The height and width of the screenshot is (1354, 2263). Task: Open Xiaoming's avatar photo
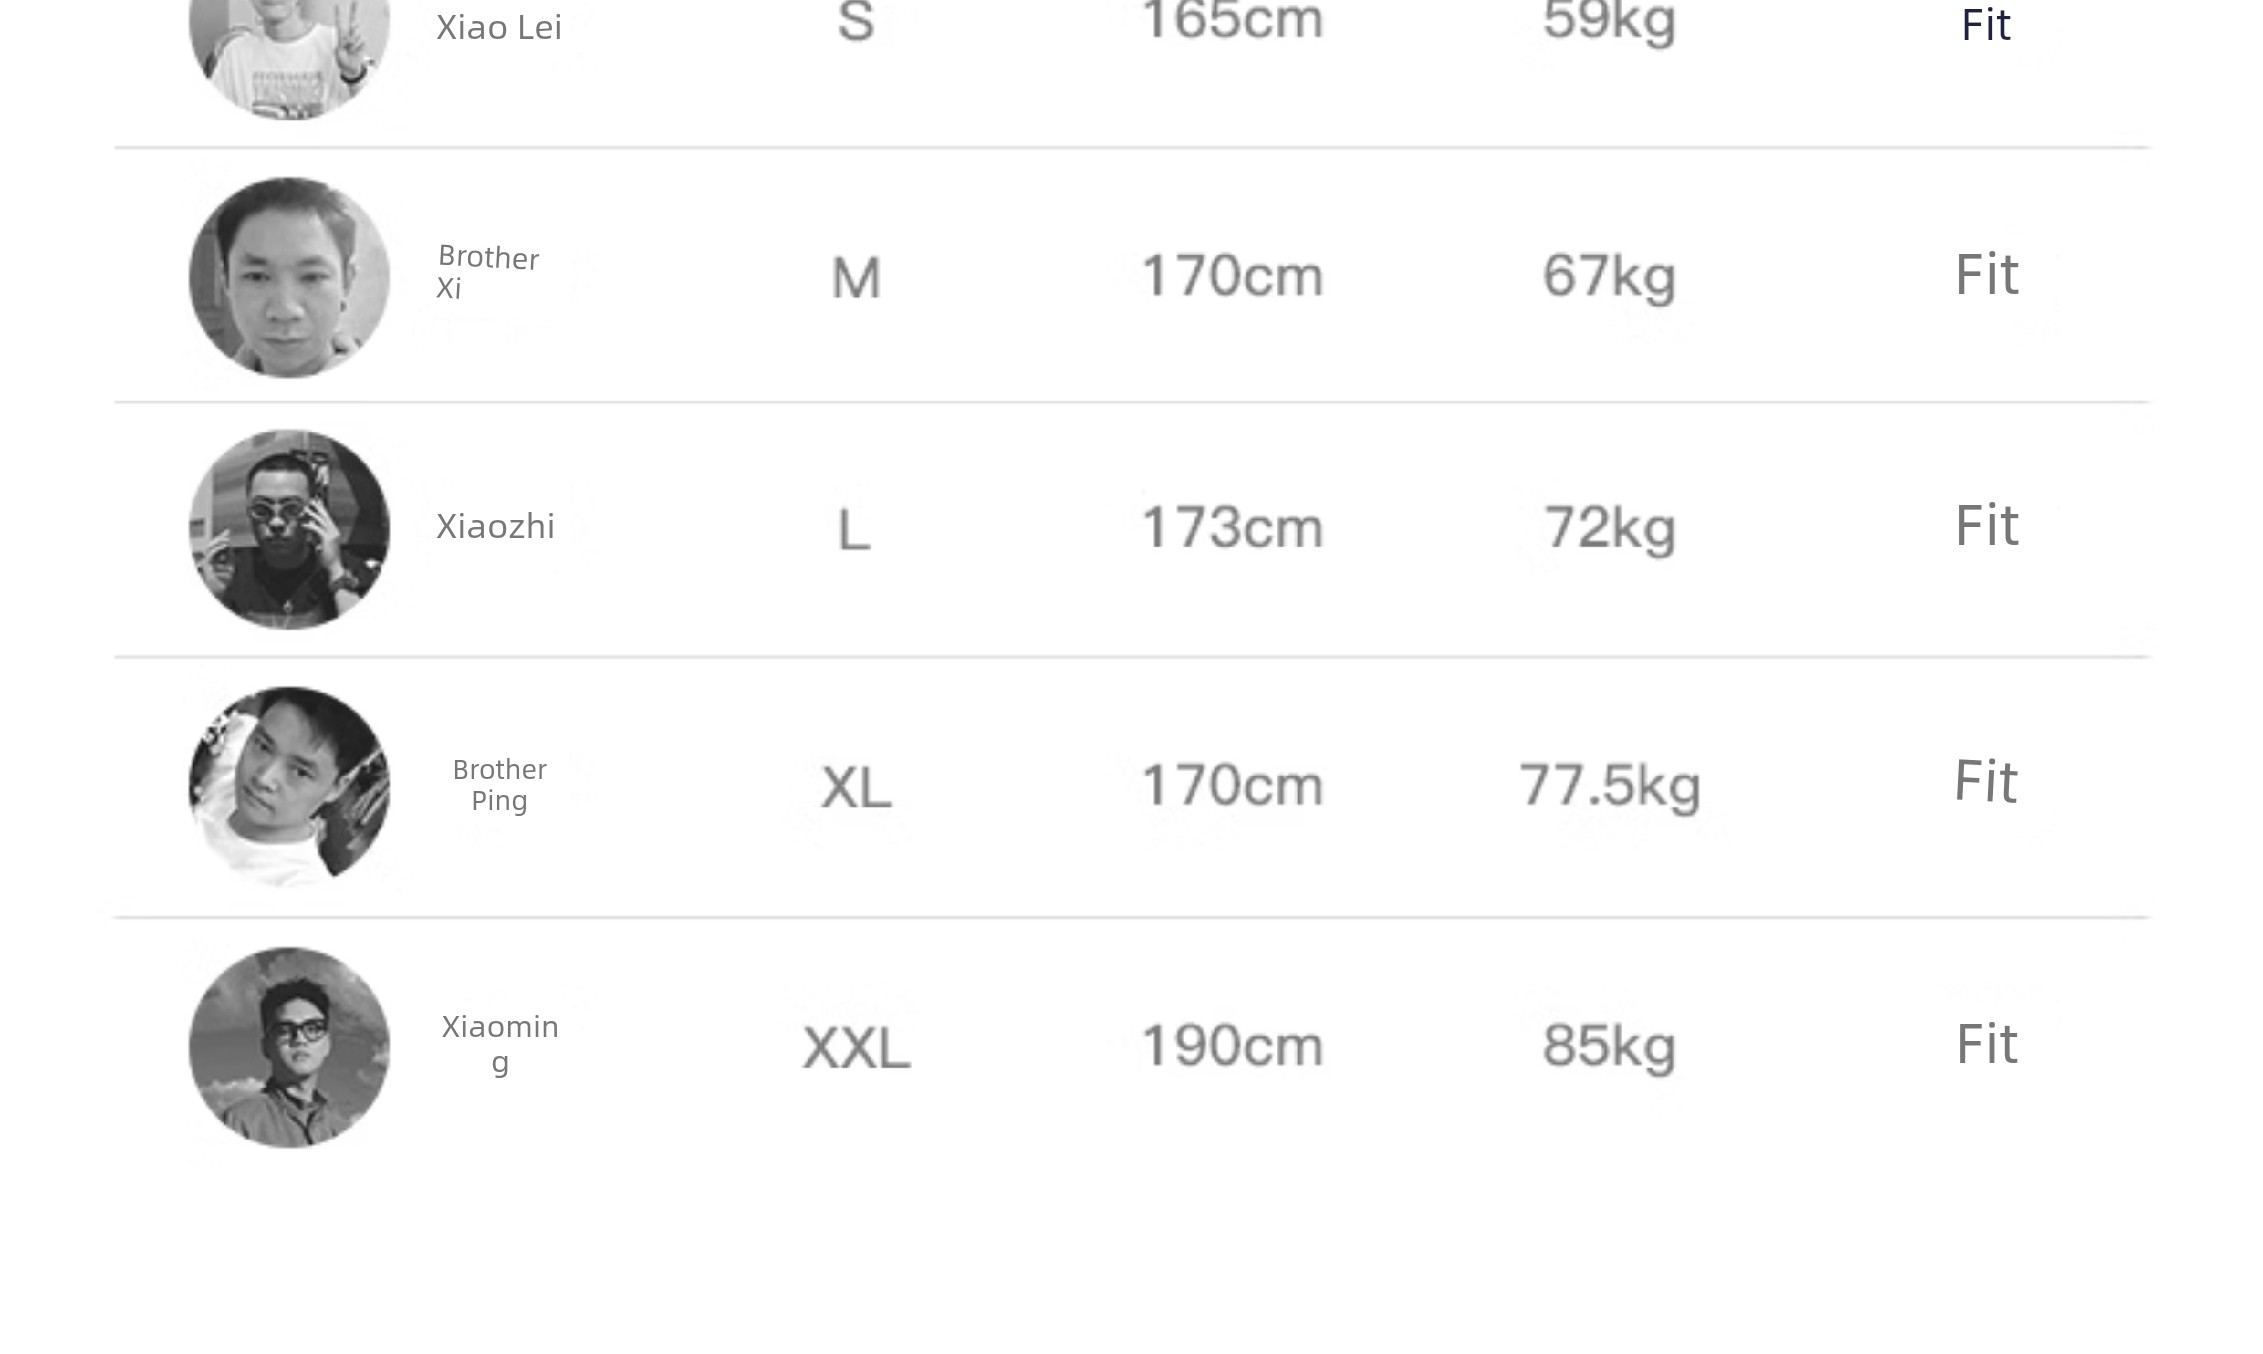pyautogui.click(x=289, y=1047)
